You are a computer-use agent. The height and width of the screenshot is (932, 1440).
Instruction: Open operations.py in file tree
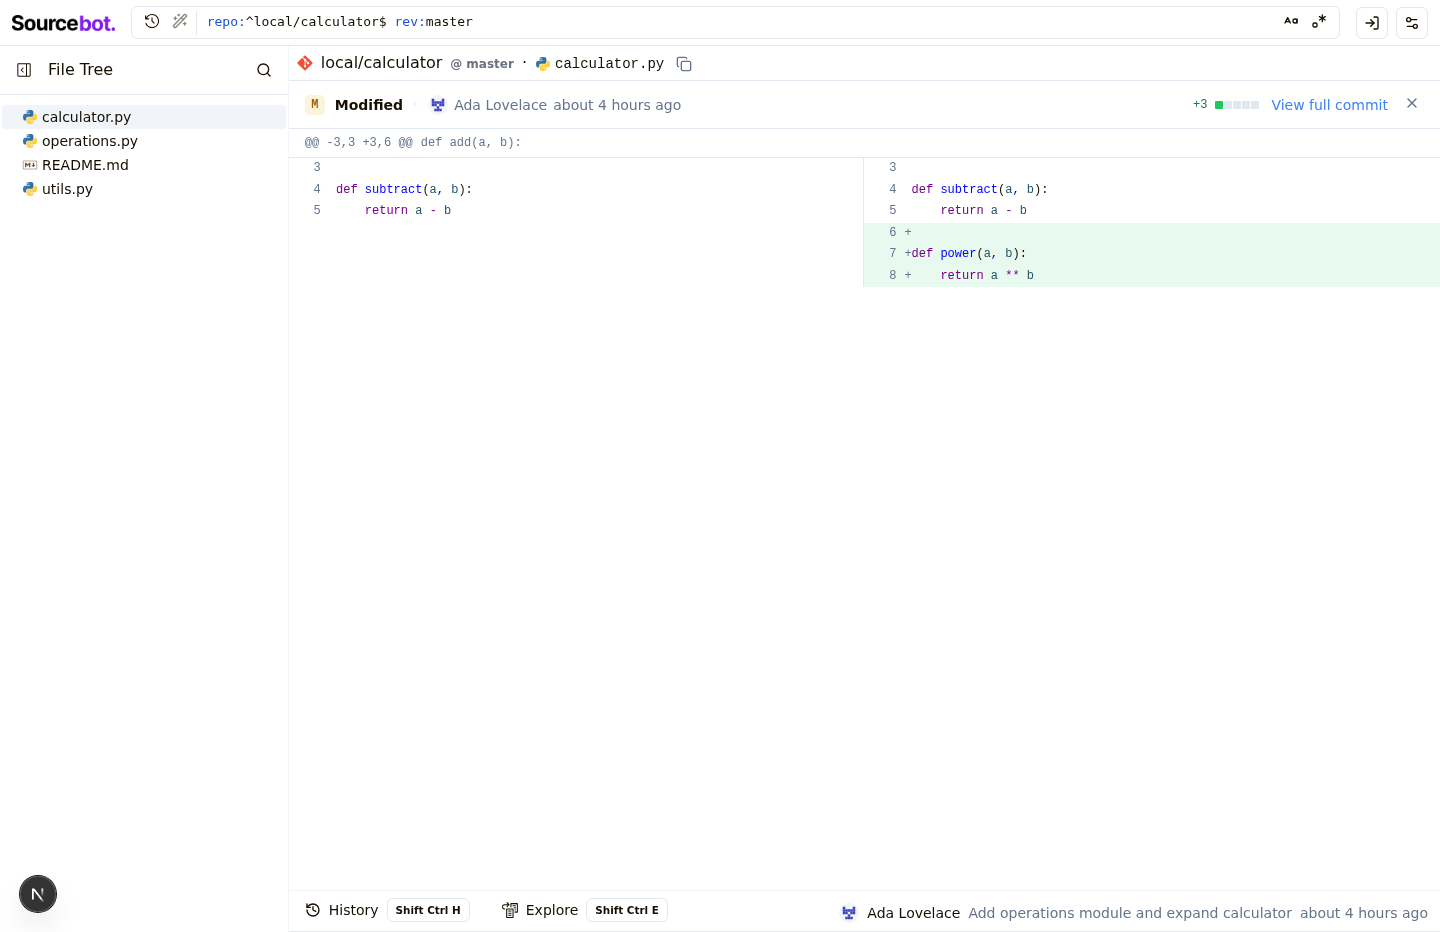pos(144,141)
